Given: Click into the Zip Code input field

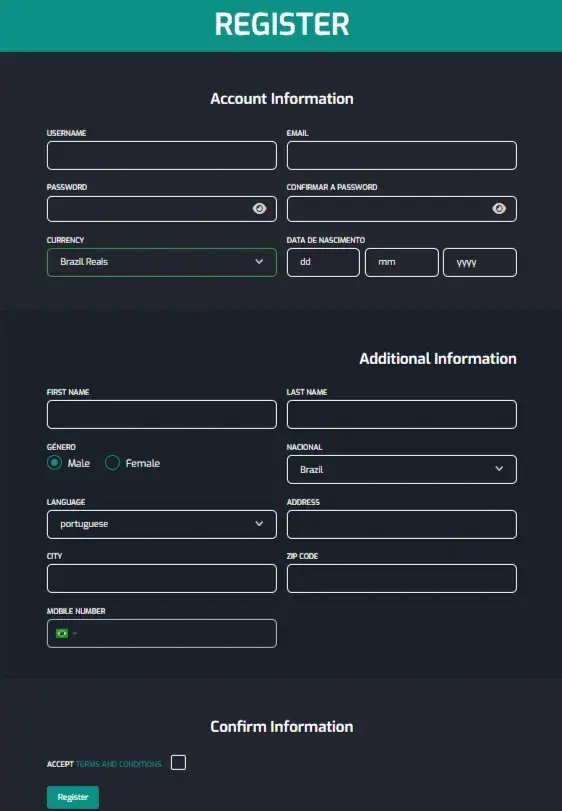Looking at the screenshot, I should tap(402, 578).
